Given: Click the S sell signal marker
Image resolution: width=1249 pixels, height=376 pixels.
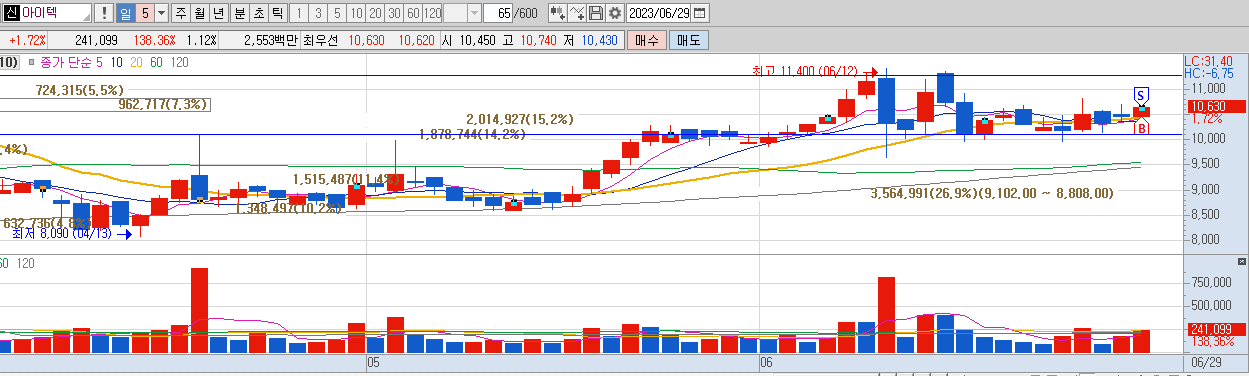Looking at the screenshot, I should coord(1140,95).
